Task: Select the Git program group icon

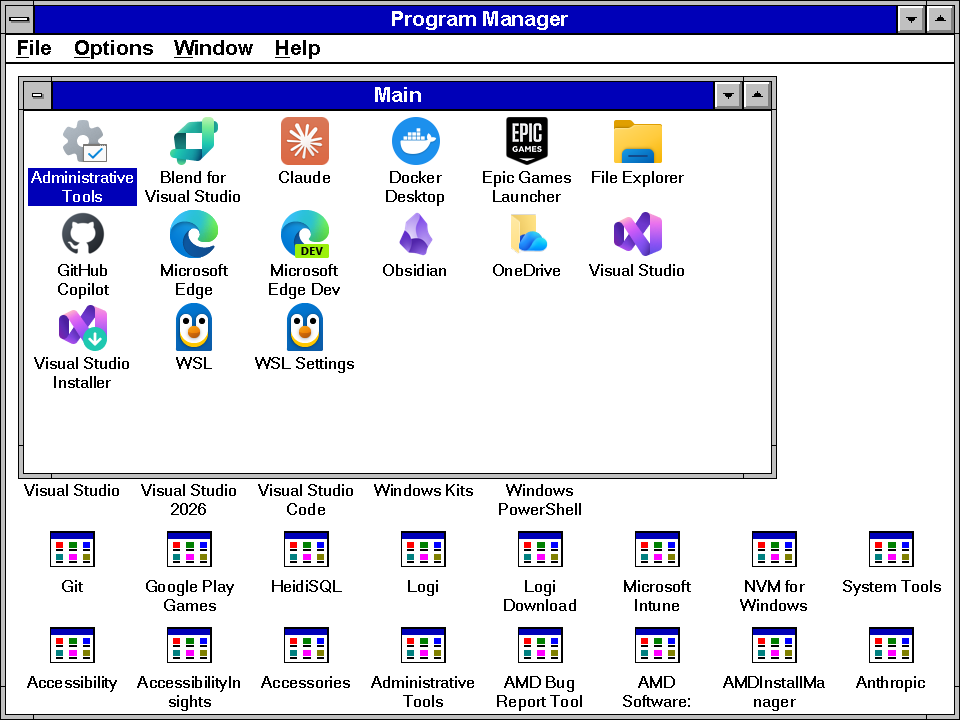Action: click(72, 549)
